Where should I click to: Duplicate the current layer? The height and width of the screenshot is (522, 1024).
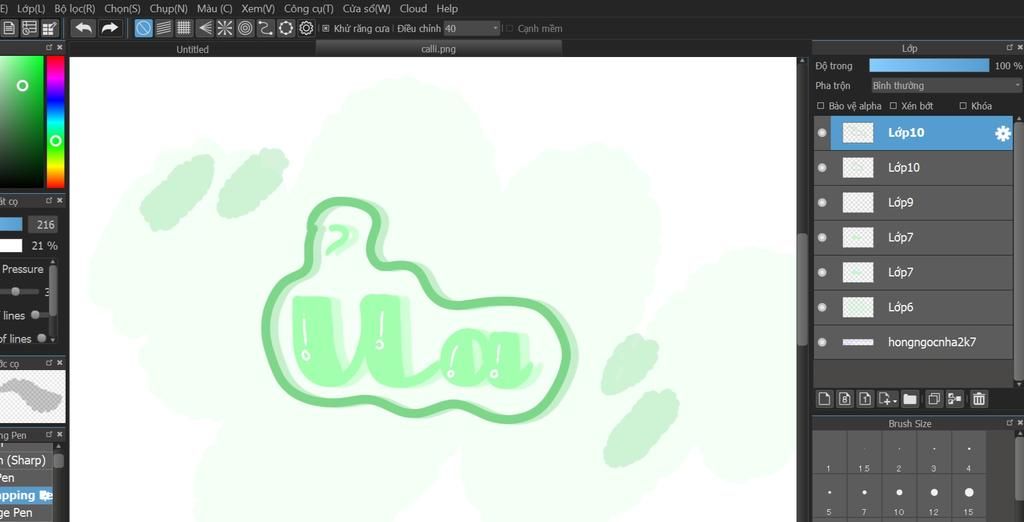coord(935,399)
